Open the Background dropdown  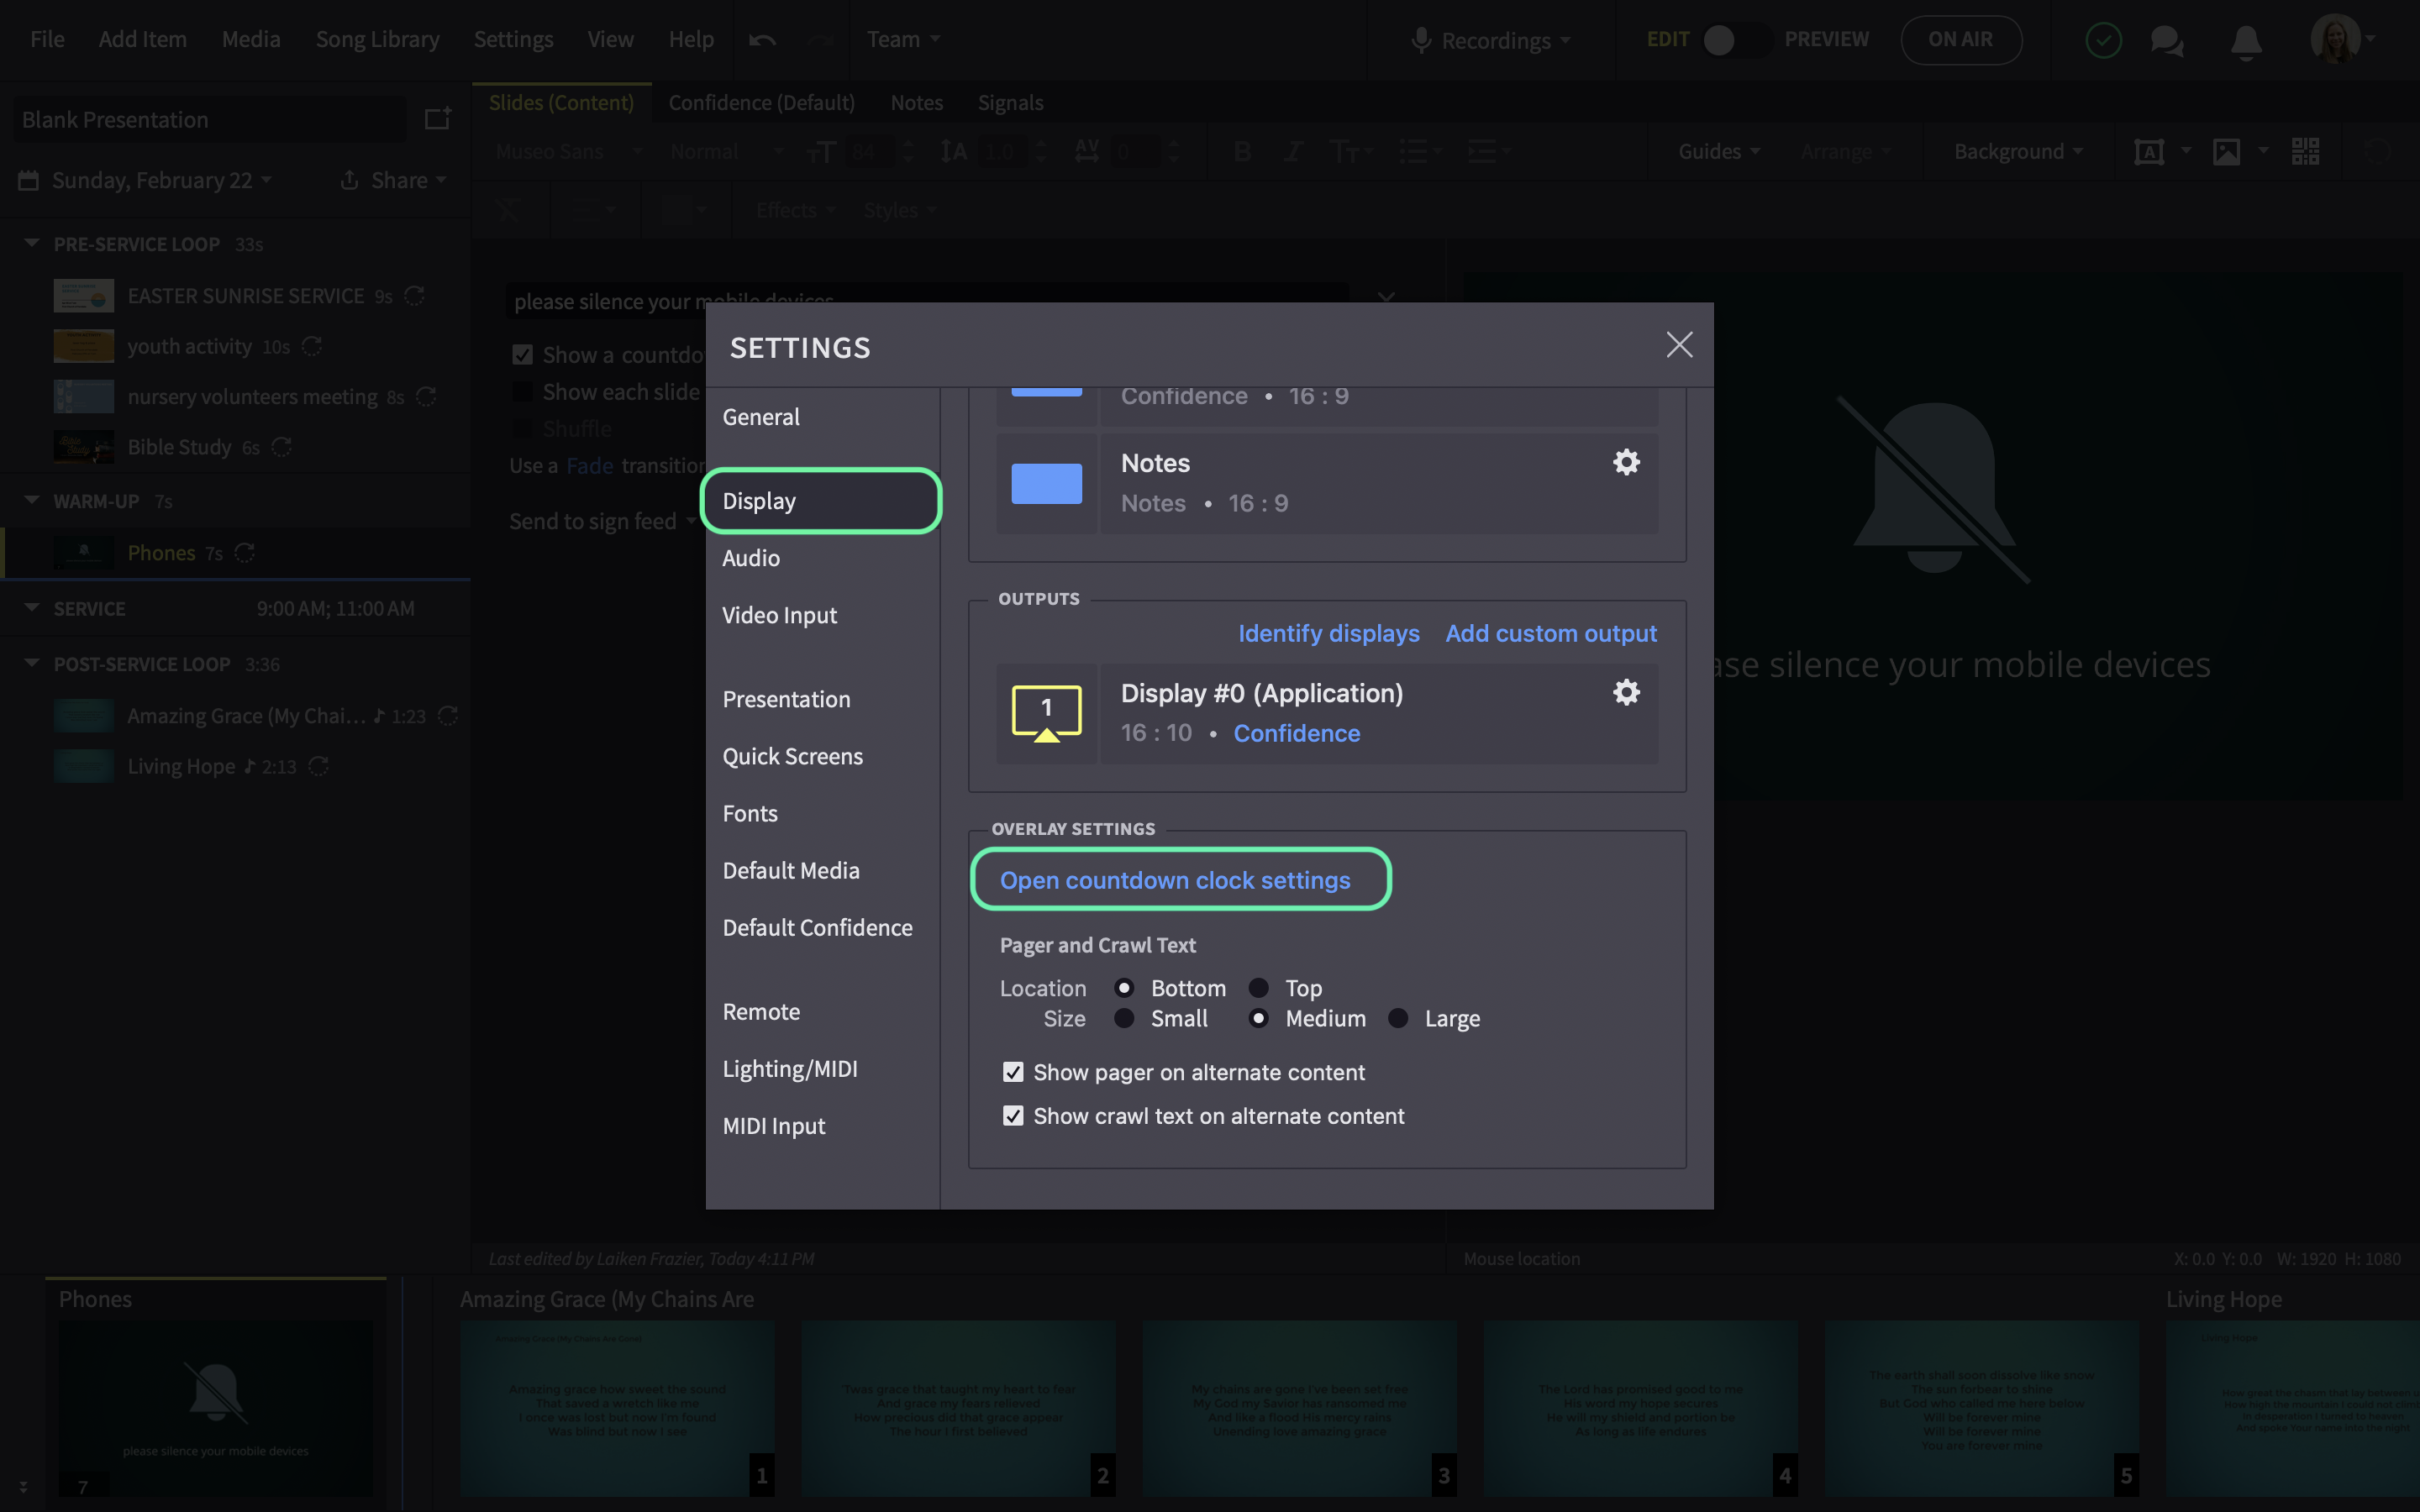2018,151
